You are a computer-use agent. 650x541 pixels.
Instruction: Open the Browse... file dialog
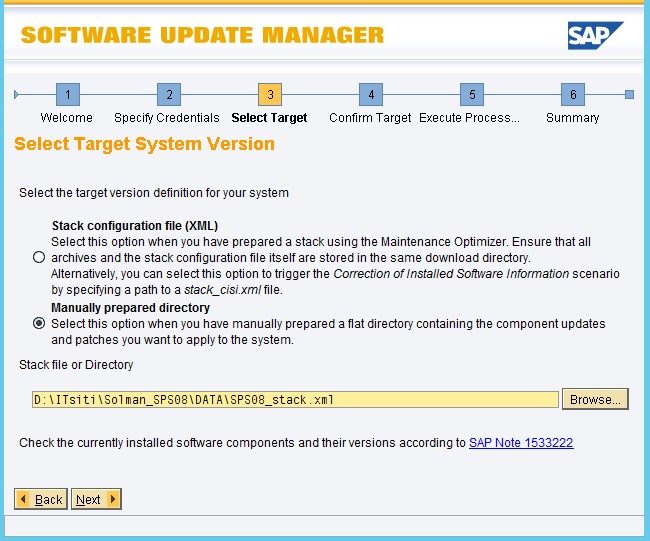coord(595,399)
